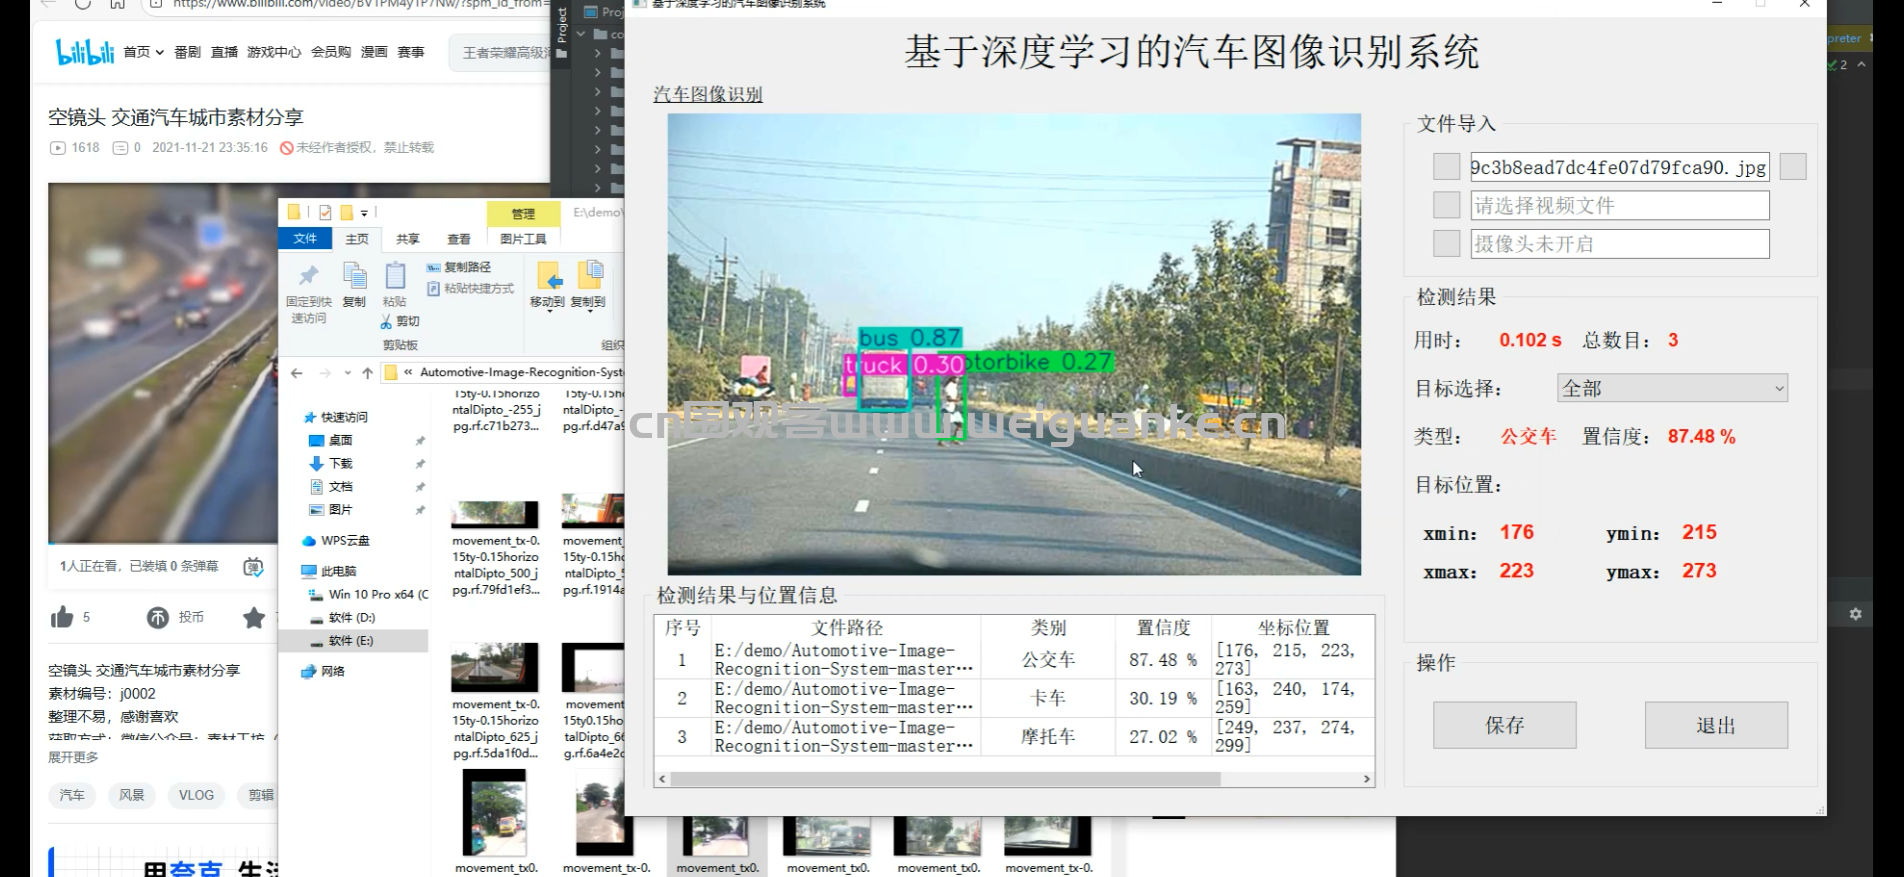Open the 目标选择 dropdown showing 全部
This screenshot has height=877, width=1904.
[1672, 388]
